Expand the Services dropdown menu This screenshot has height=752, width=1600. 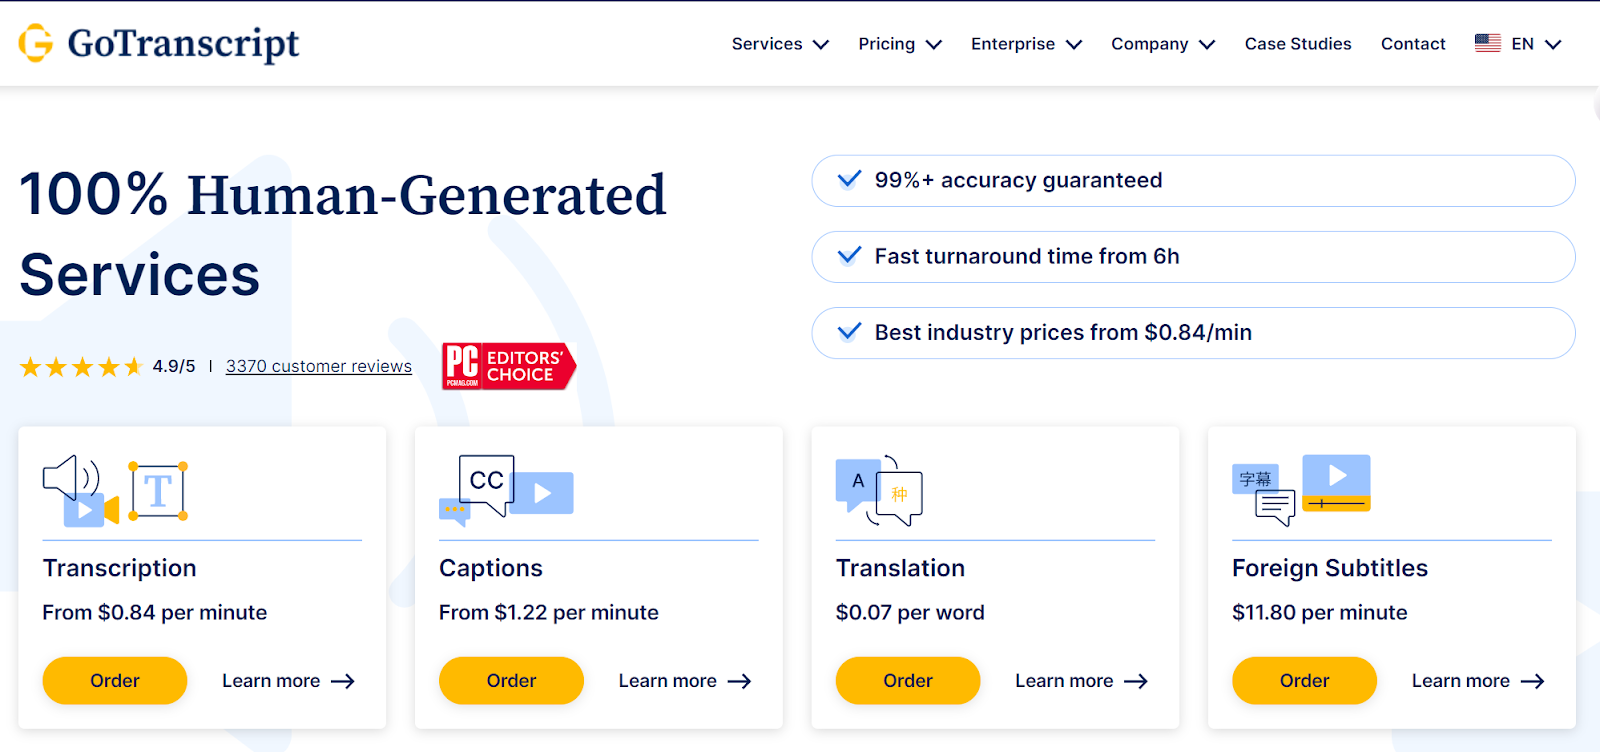[x=779, y=44]
